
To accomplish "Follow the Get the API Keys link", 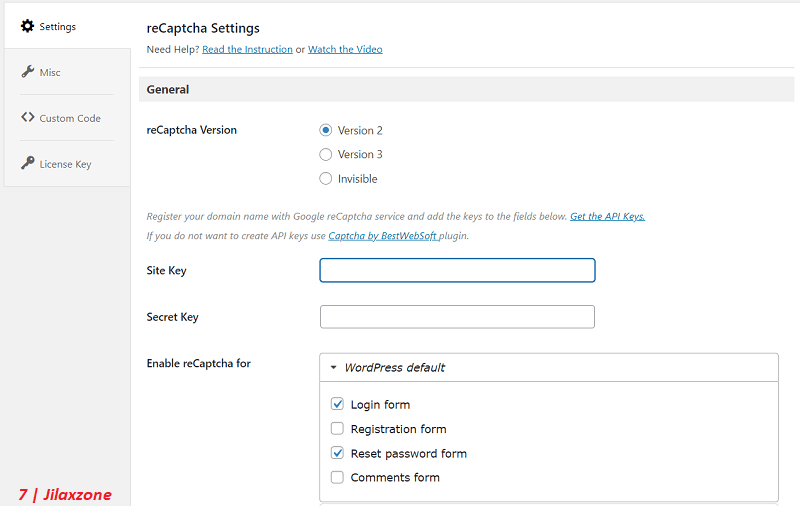I will 607,216.
